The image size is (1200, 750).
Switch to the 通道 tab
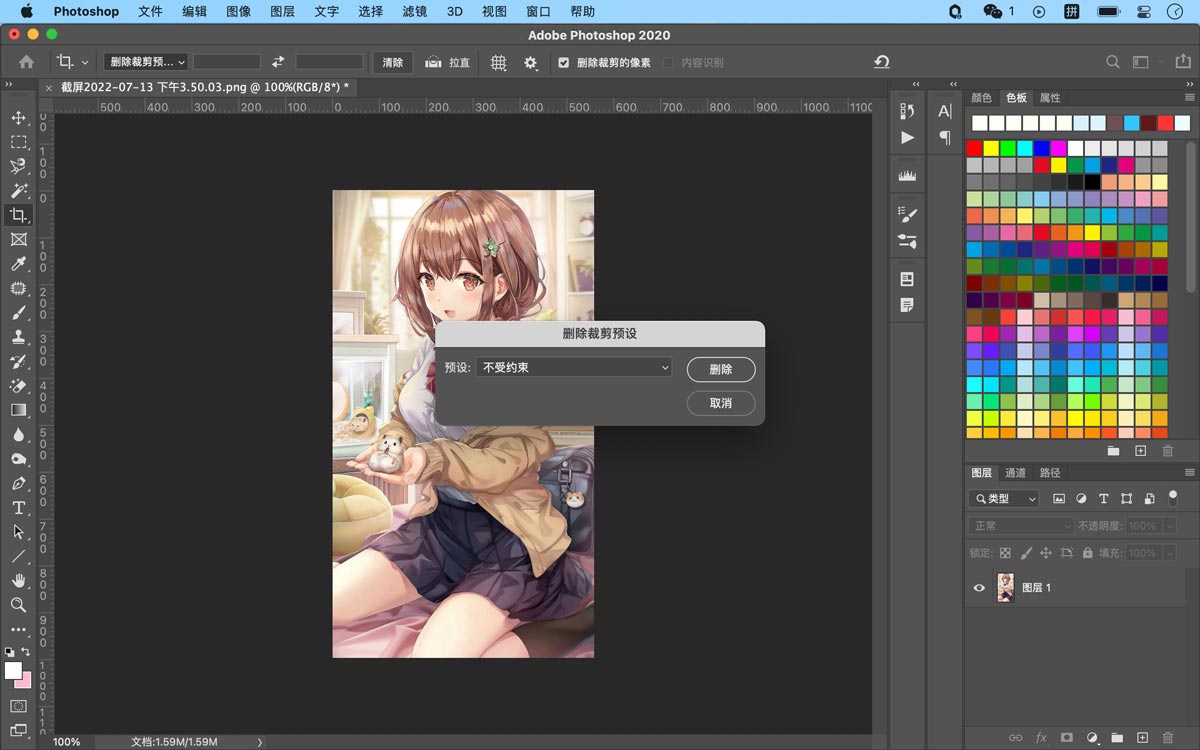pos(1016,473)
